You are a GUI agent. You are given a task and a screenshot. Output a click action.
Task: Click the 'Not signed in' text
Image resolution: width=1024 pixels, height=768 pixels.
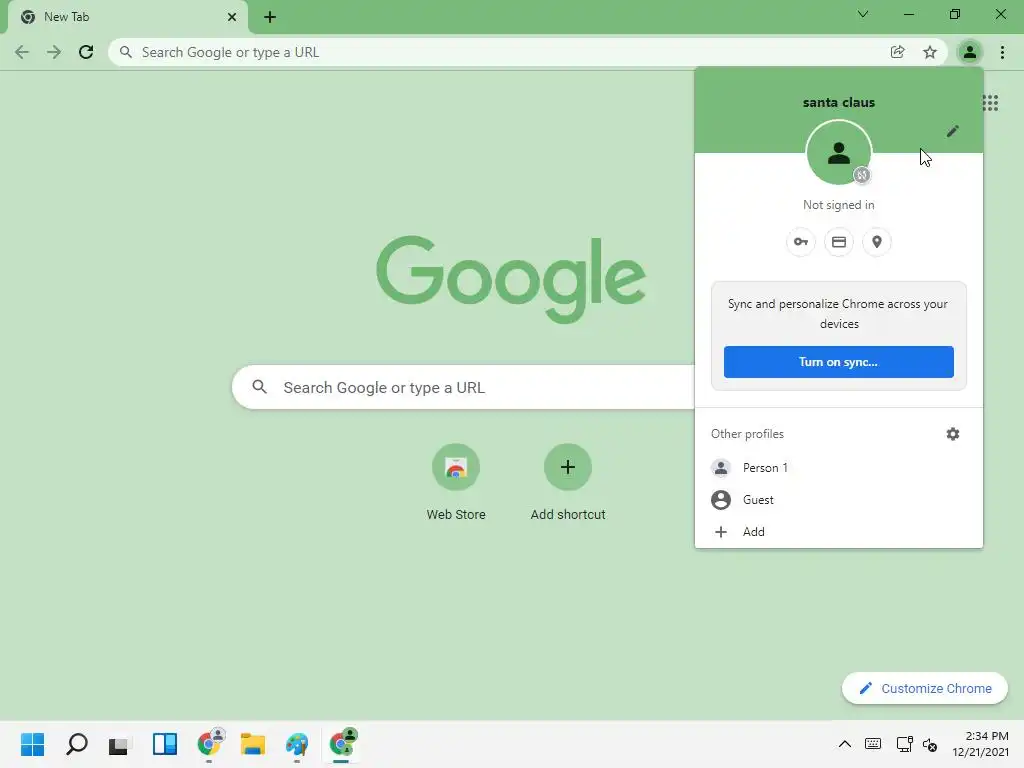tap(839, 205)
